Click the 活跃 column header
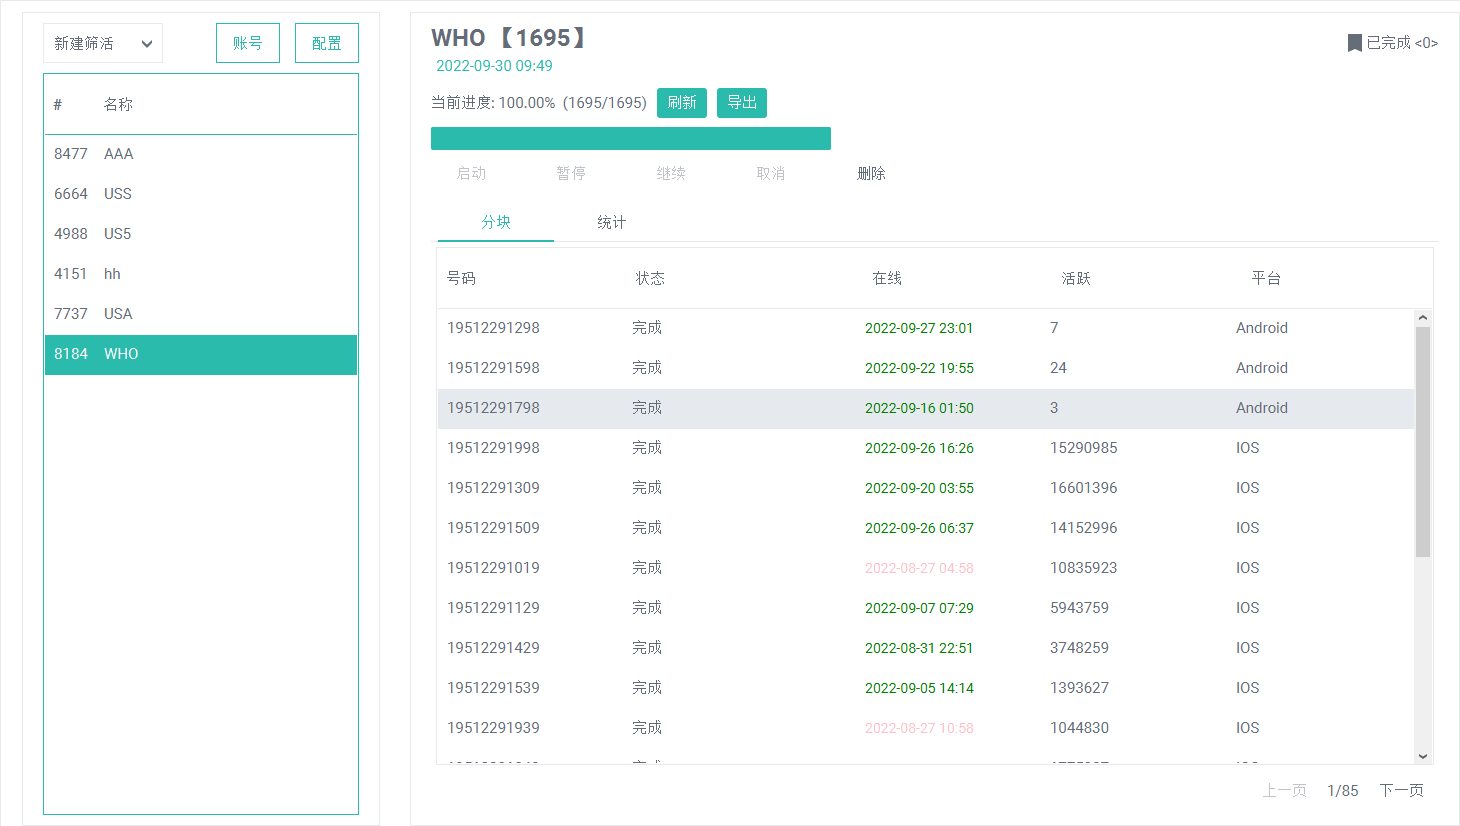The width and height of the screenshot is (1460, 826). (x=1076, y=278)
